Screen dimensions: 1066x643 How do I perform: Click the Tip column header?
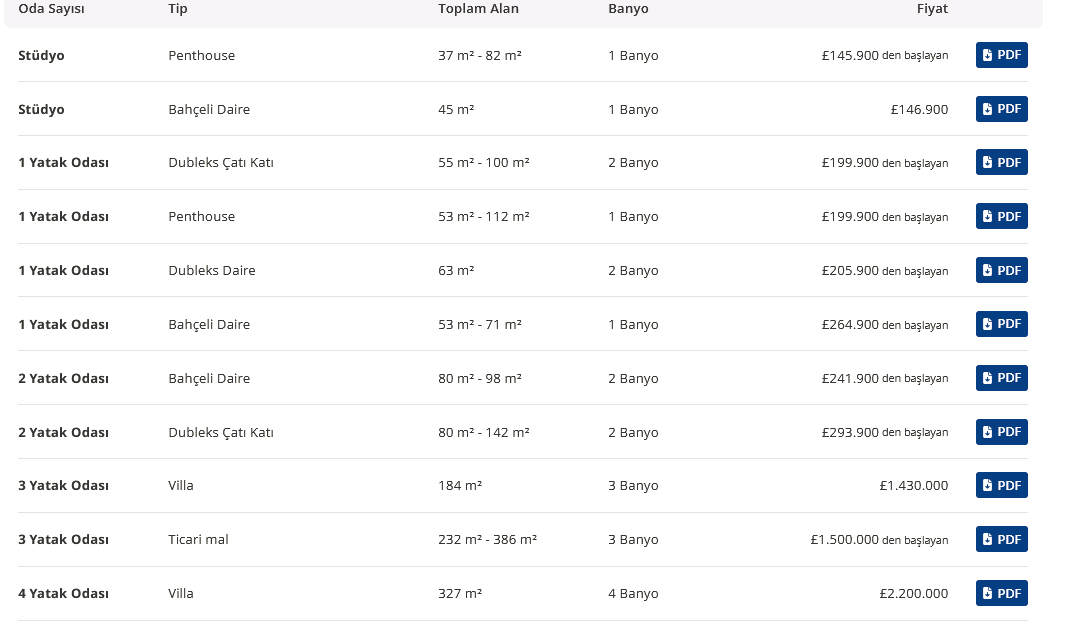point(178,9)
